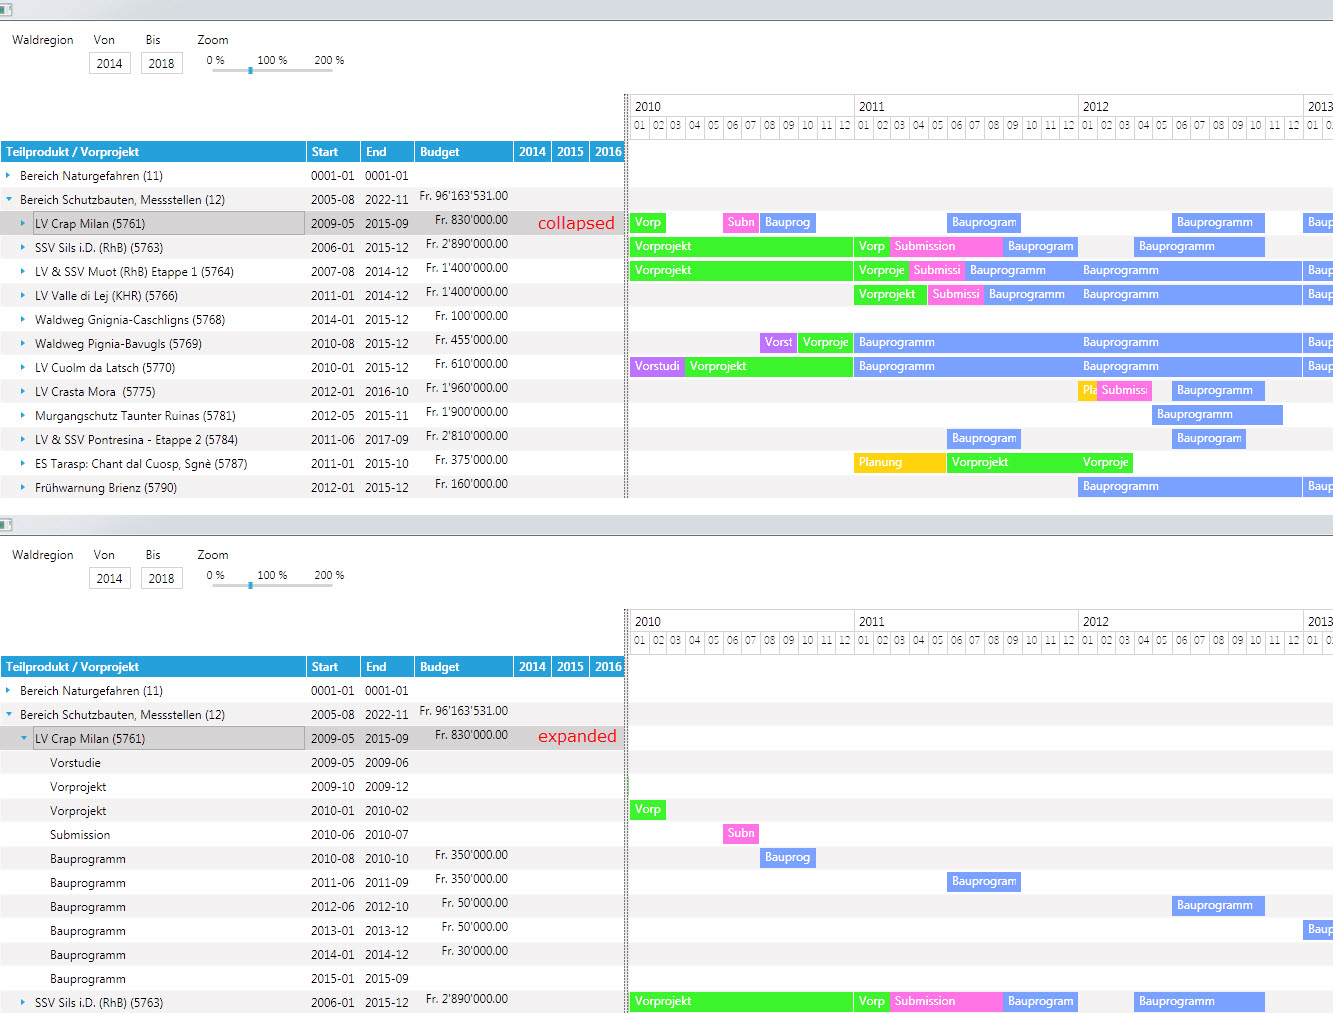Select Vorprojekt row starting 2009-10

point(312,787)
